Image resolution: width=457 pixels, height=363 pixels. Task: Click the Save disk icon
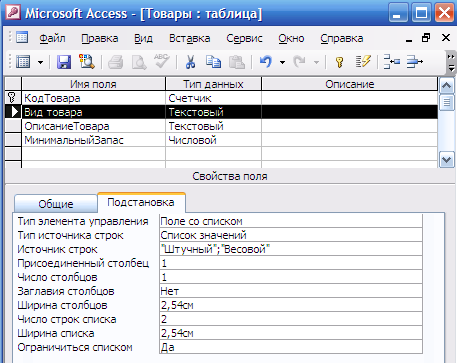pos(64,62)
